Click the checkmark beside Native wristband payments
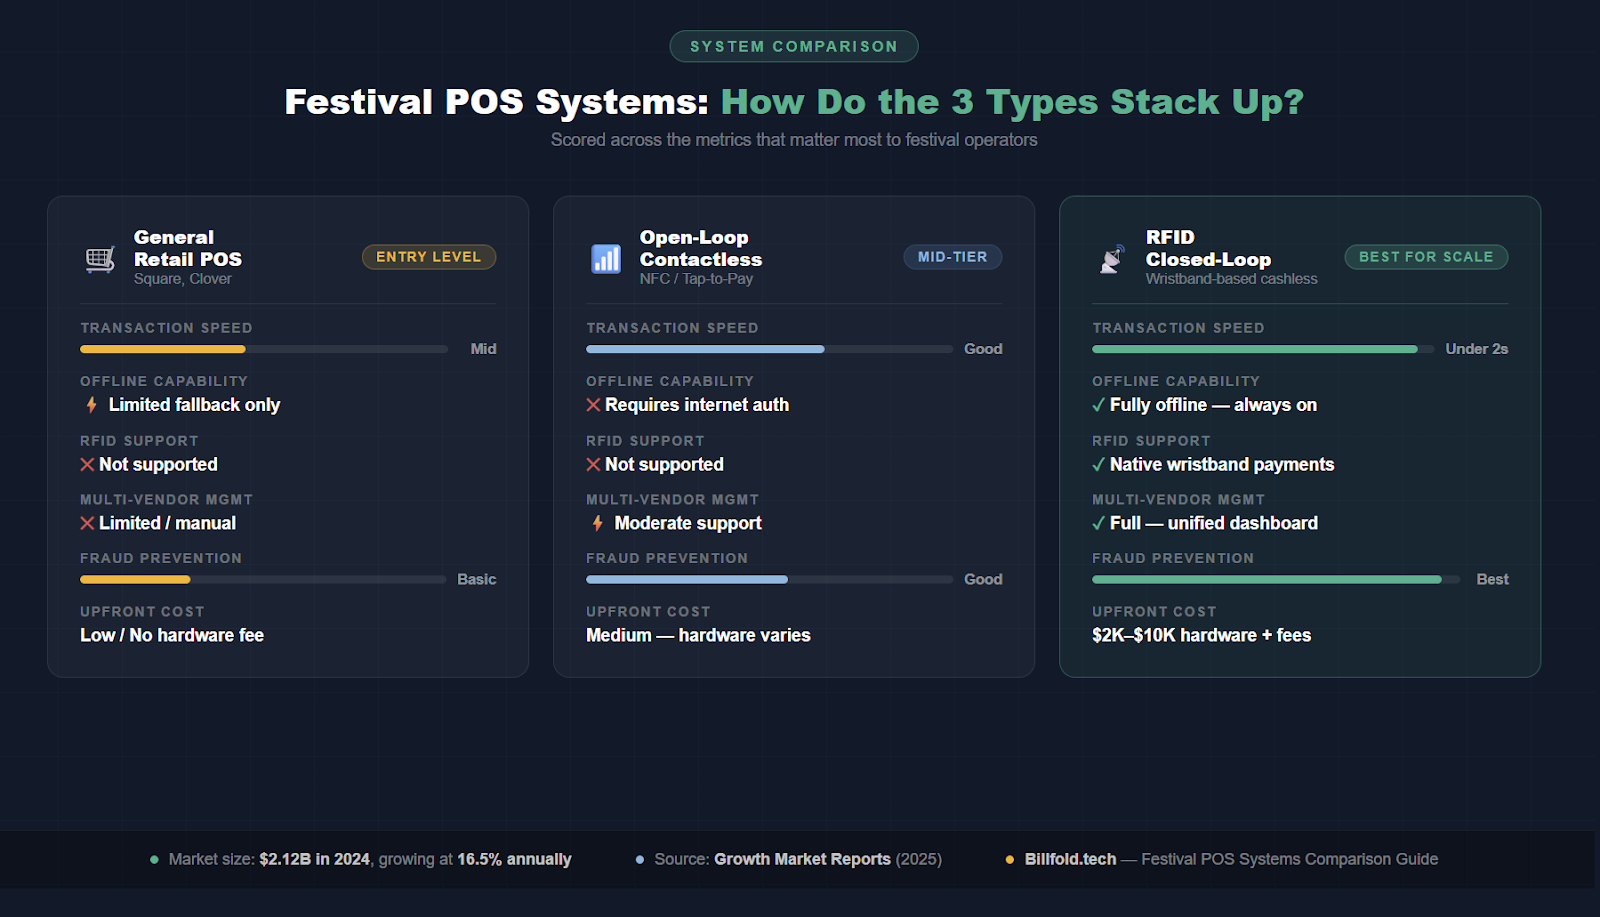This screenshot has height=917, width=1600. [1099, 463]
